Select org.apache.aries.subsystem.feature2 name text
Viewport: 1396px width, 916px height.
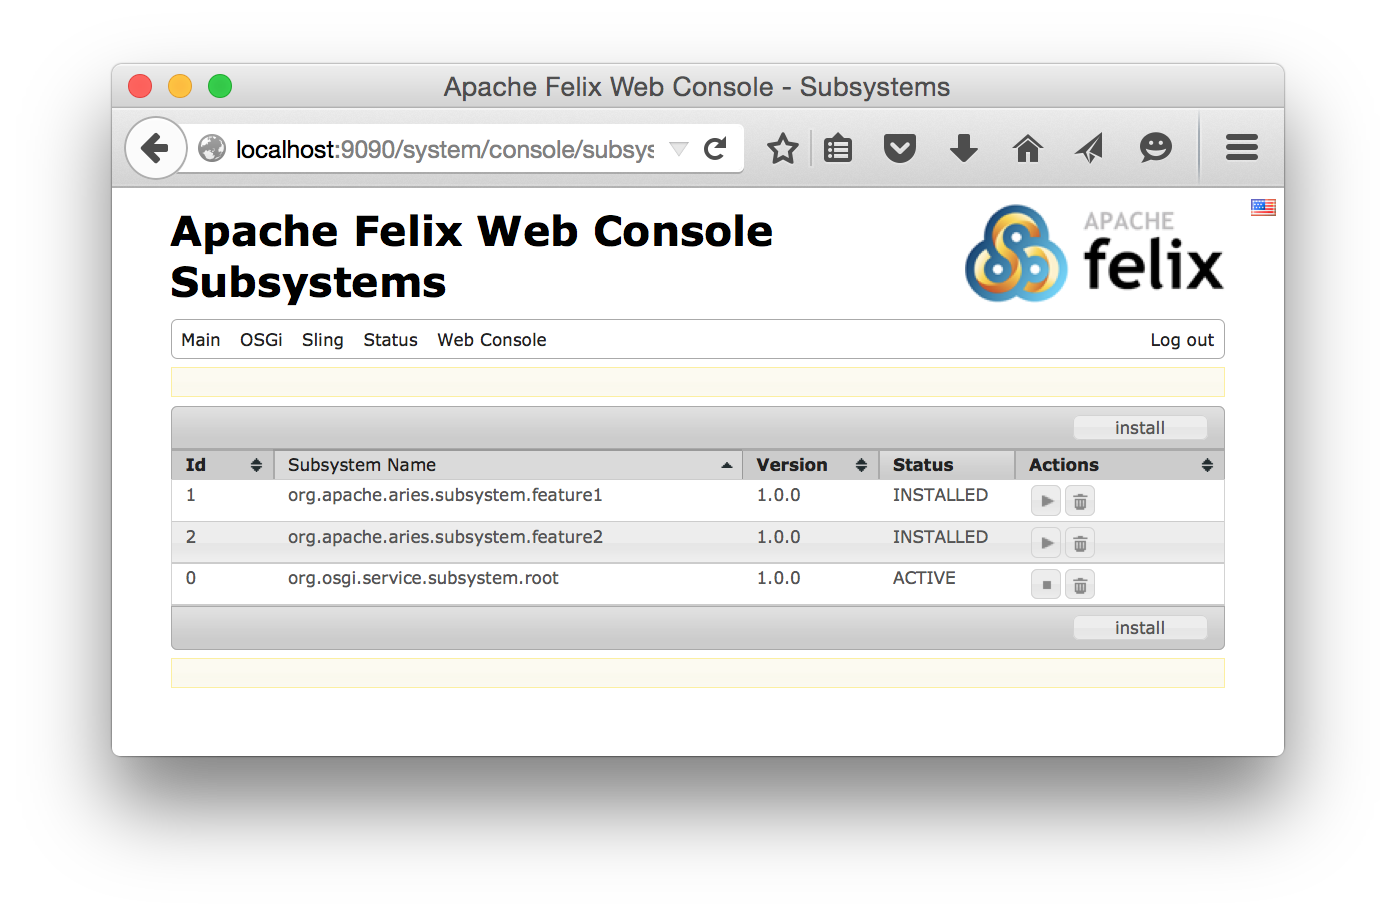click(x=445, y=537)
